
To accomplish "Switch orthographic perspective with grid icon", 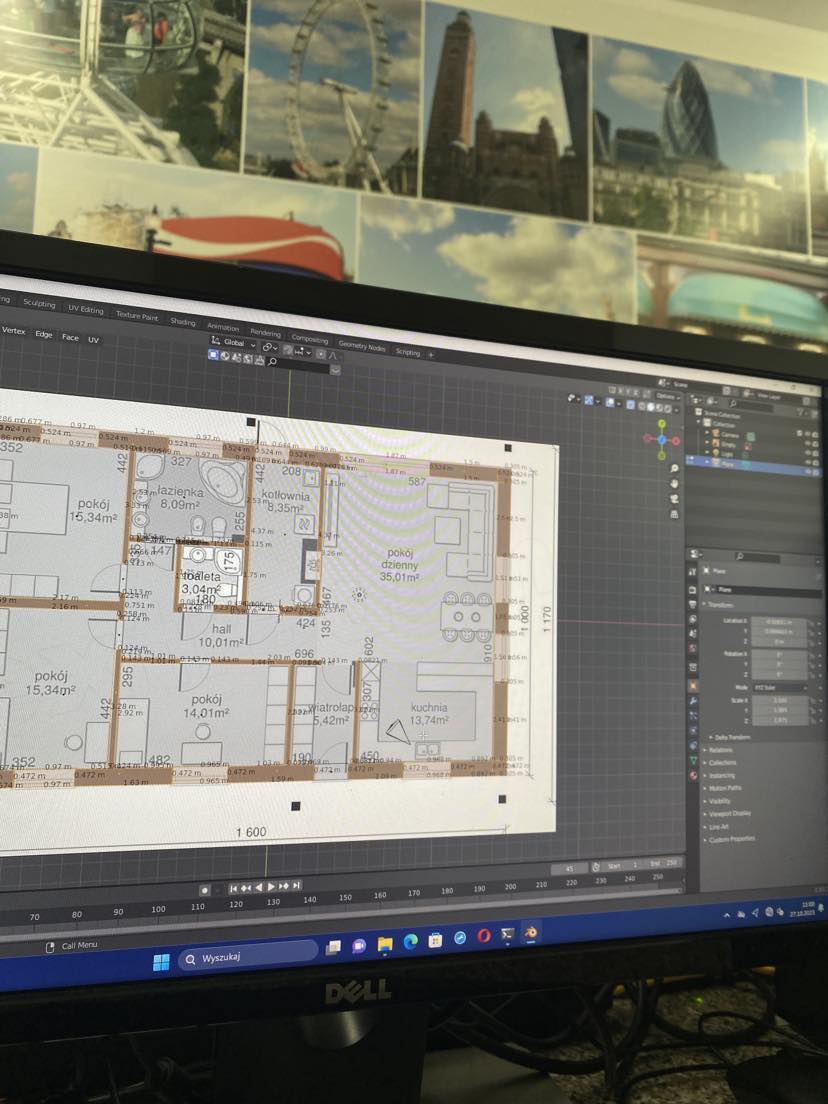I will (675, 515).
